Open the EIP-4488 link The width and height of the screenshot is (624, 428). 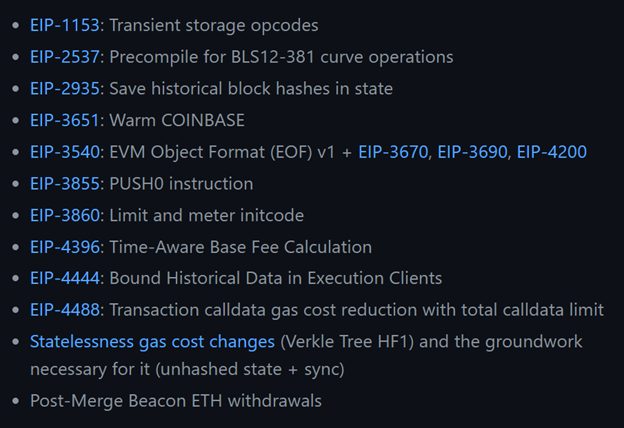[x=64, y=310]
